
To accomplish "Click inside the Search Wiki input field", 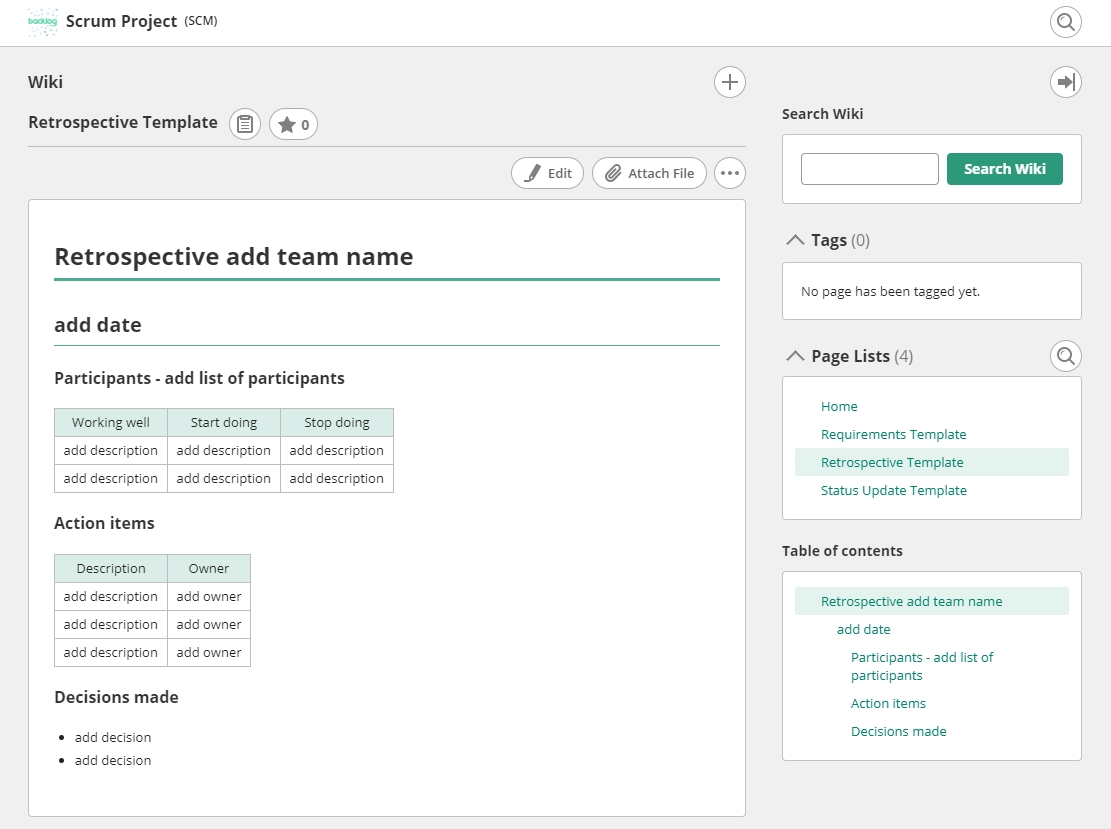I will pos(868,168).
